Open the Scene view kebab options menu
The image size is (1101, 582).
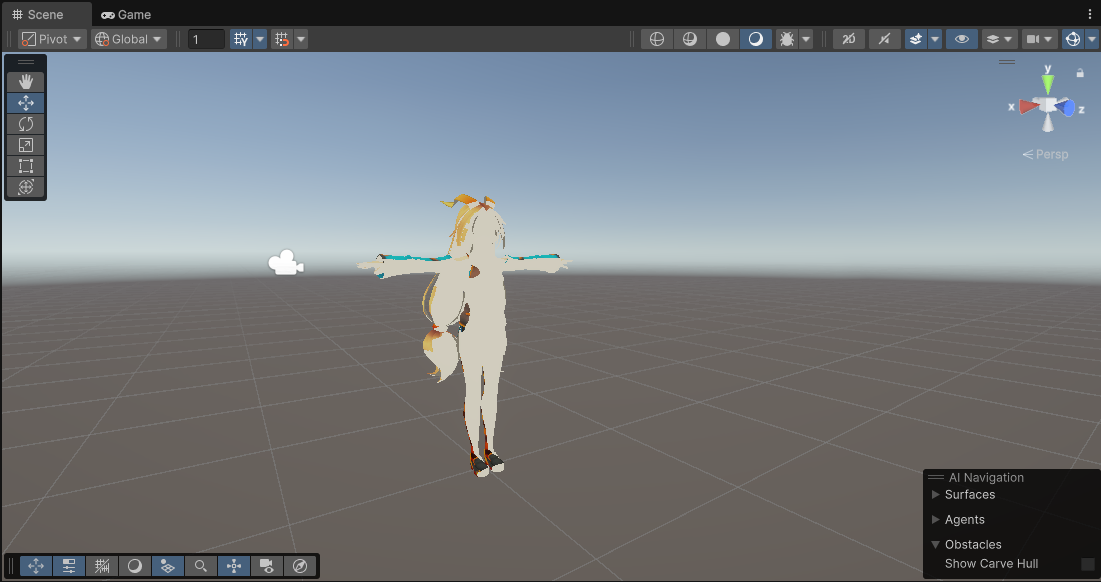click(1090, 14)
